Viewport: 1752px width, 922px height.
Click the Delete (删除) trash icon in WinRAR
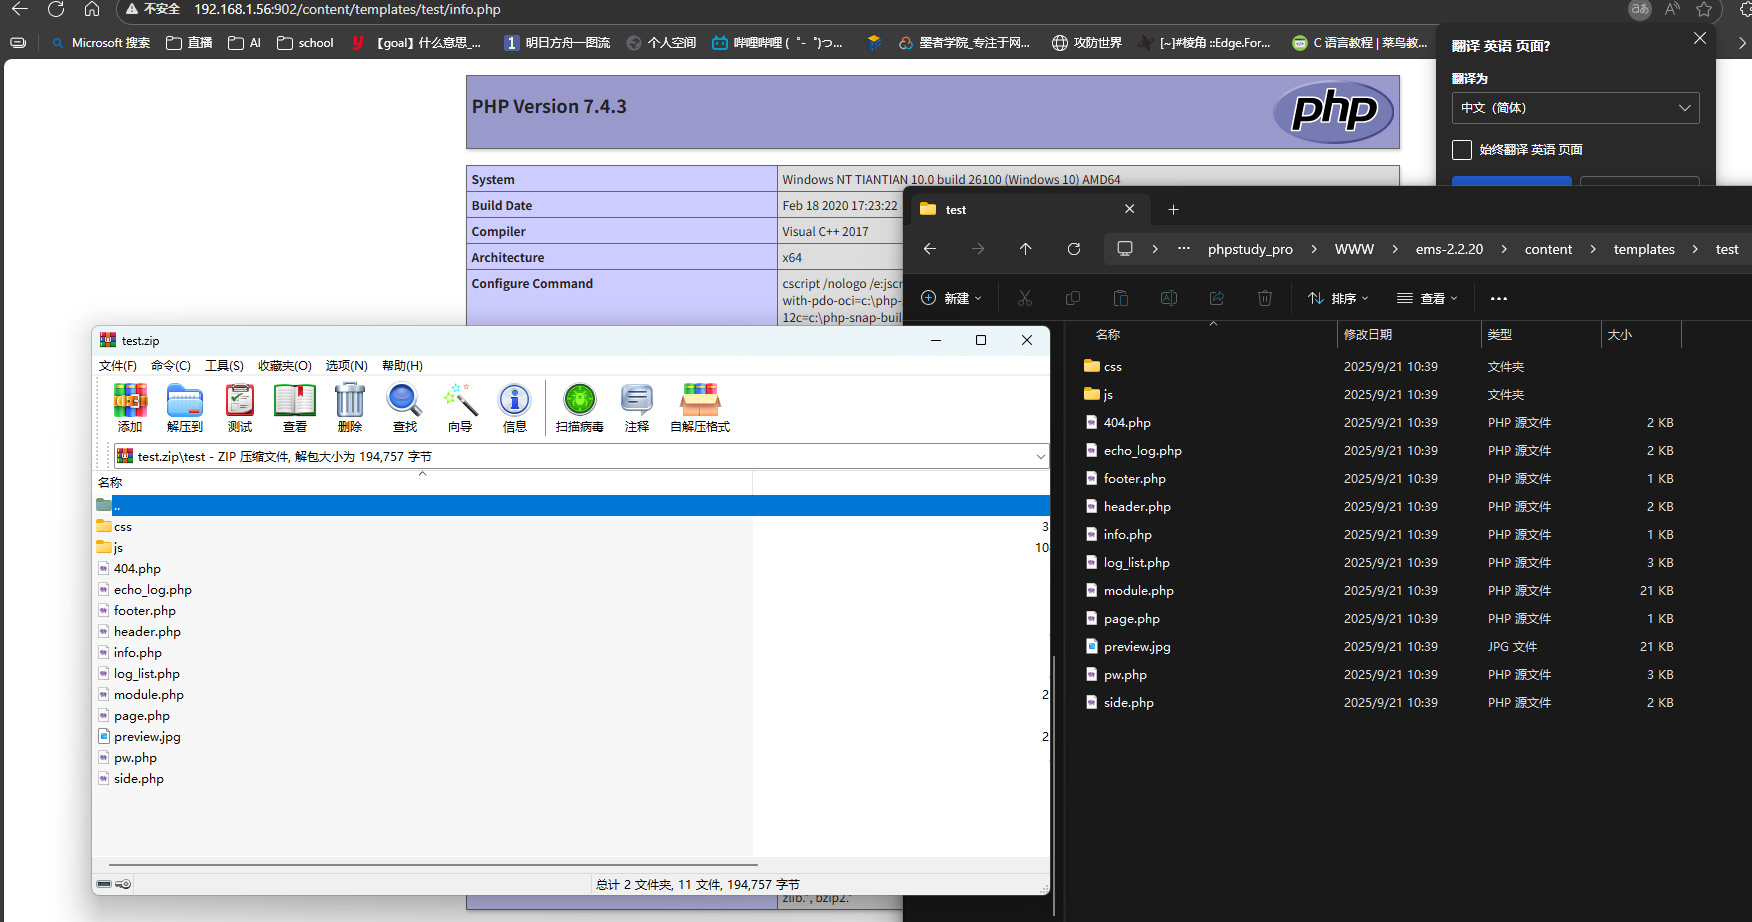(x=350, y=407)
